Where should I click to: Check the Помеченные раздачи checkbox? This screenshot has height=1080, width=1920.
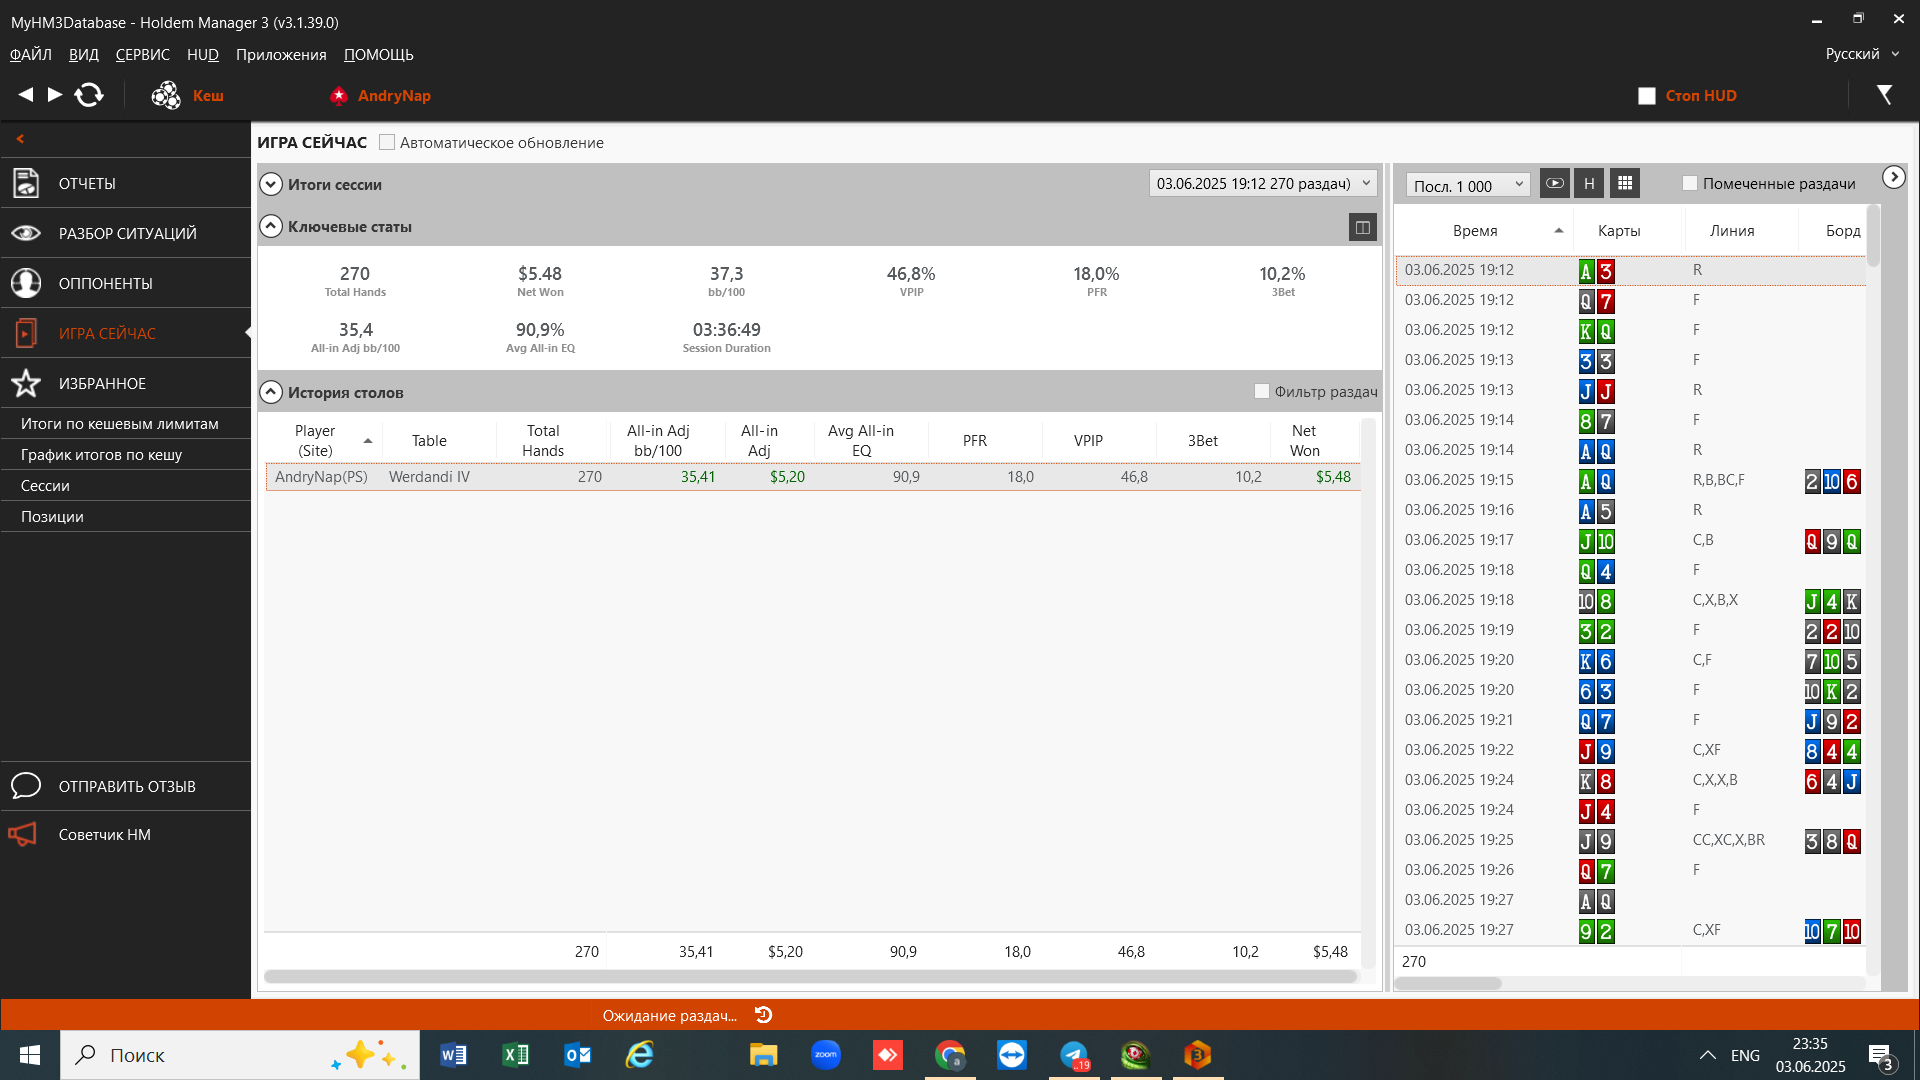point(1690,183)
